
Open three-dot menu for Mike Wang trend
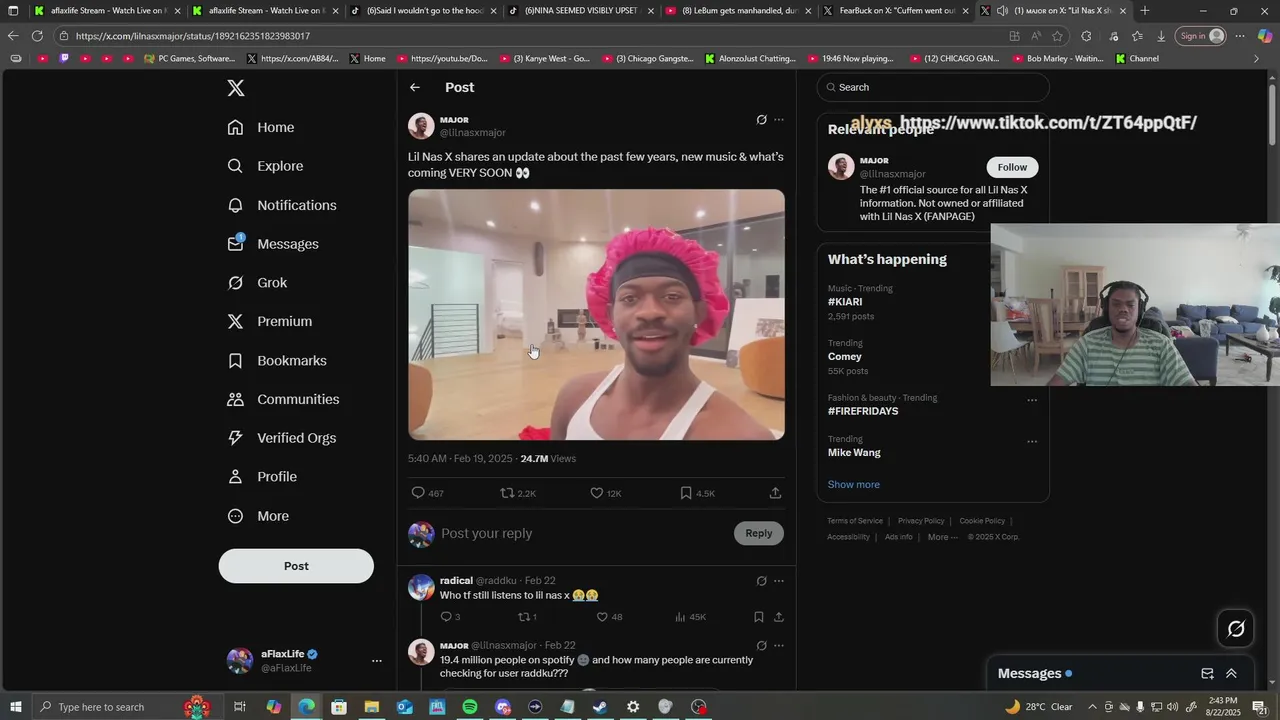[x=1032, y=441]
